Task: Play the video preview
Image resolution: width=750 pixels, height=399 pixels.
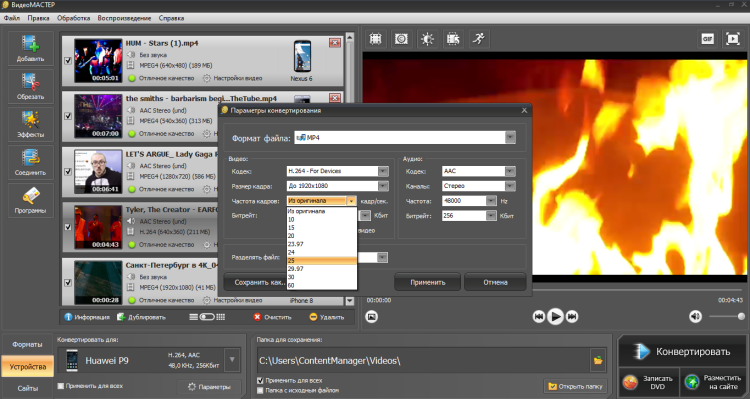Action: [x=555, y=317]
